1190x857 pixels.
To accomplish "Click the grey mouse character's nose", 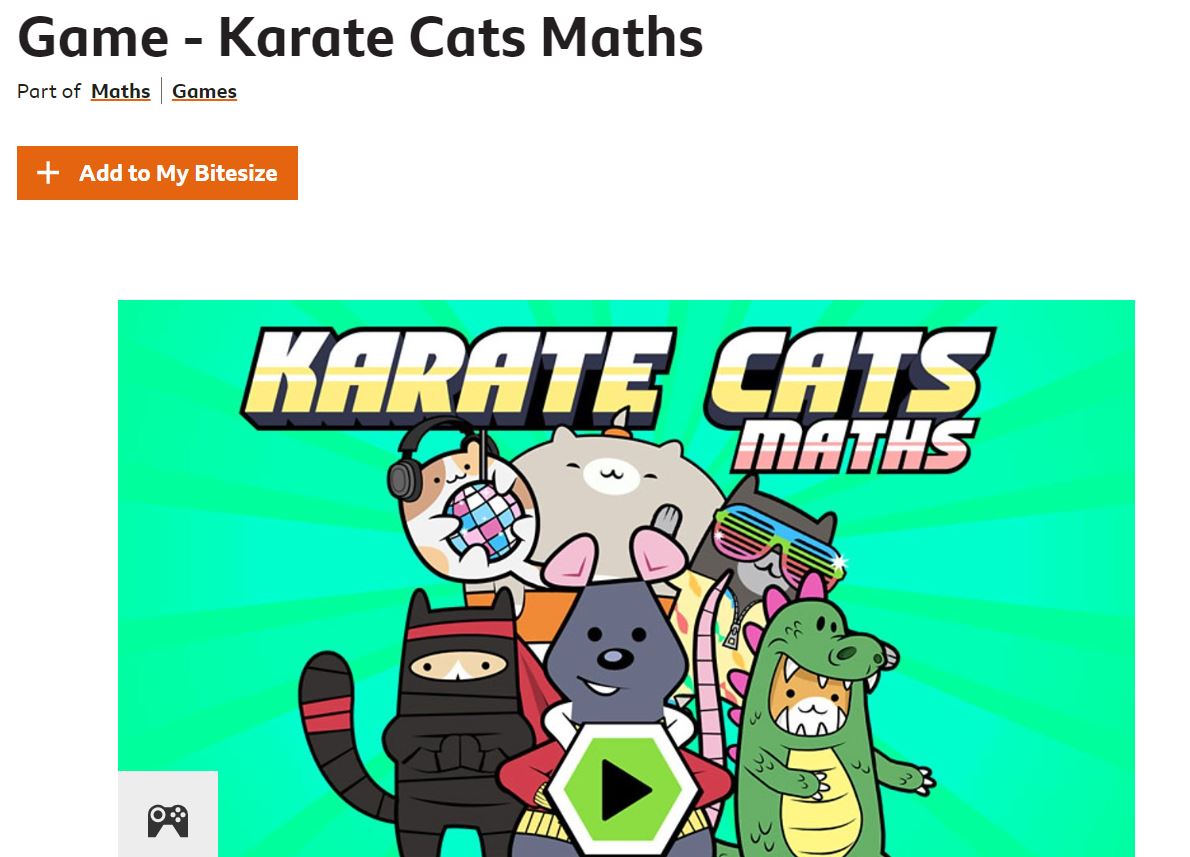I will point(615,657).
